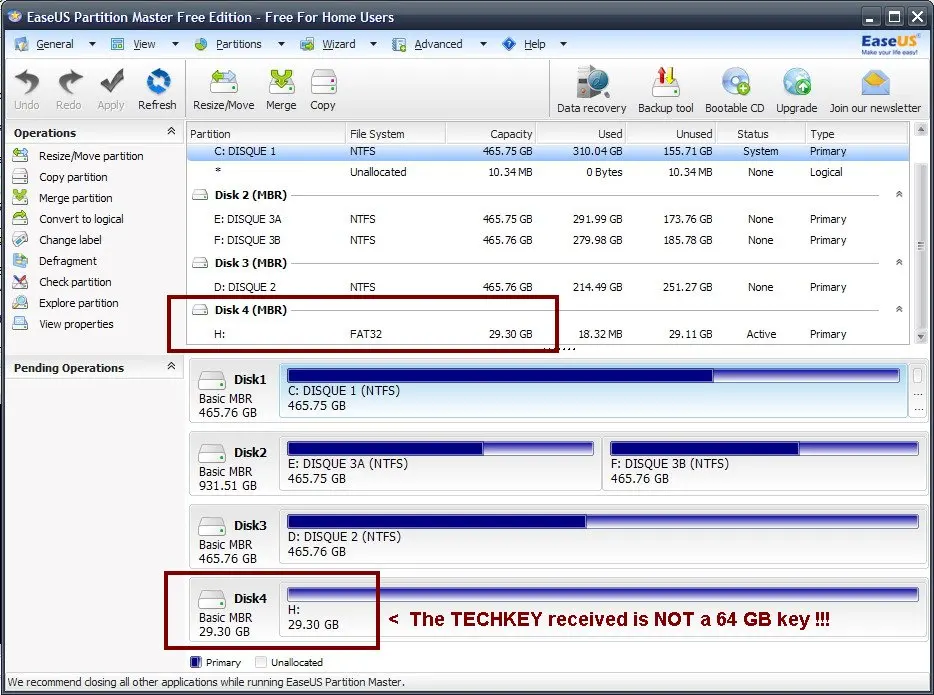This screenshot has height=695, width=934.
Task: Click Join our newsletter icon
Action: coord(875,82)
